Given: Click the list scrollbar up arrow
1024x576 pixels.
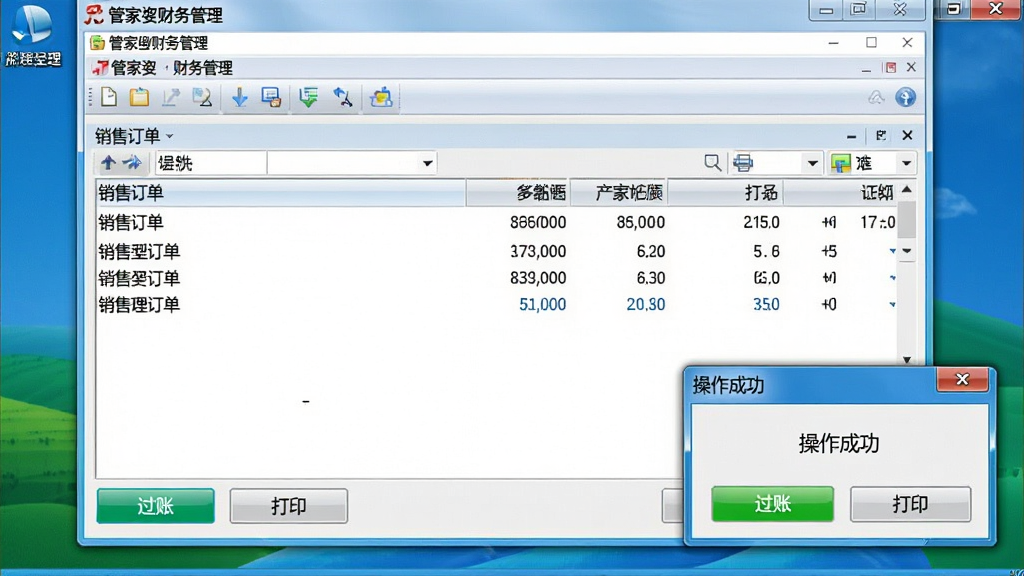Looking at the screenshot, I should [x=906, y=190].
